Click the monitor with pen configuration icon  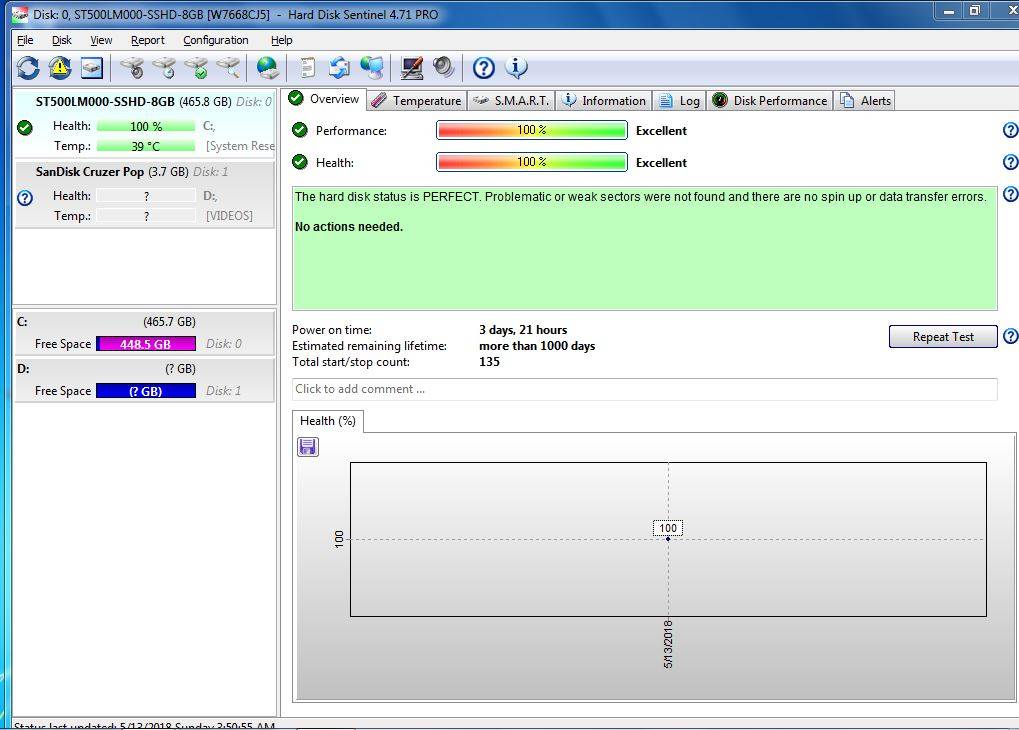coord(412,68)
